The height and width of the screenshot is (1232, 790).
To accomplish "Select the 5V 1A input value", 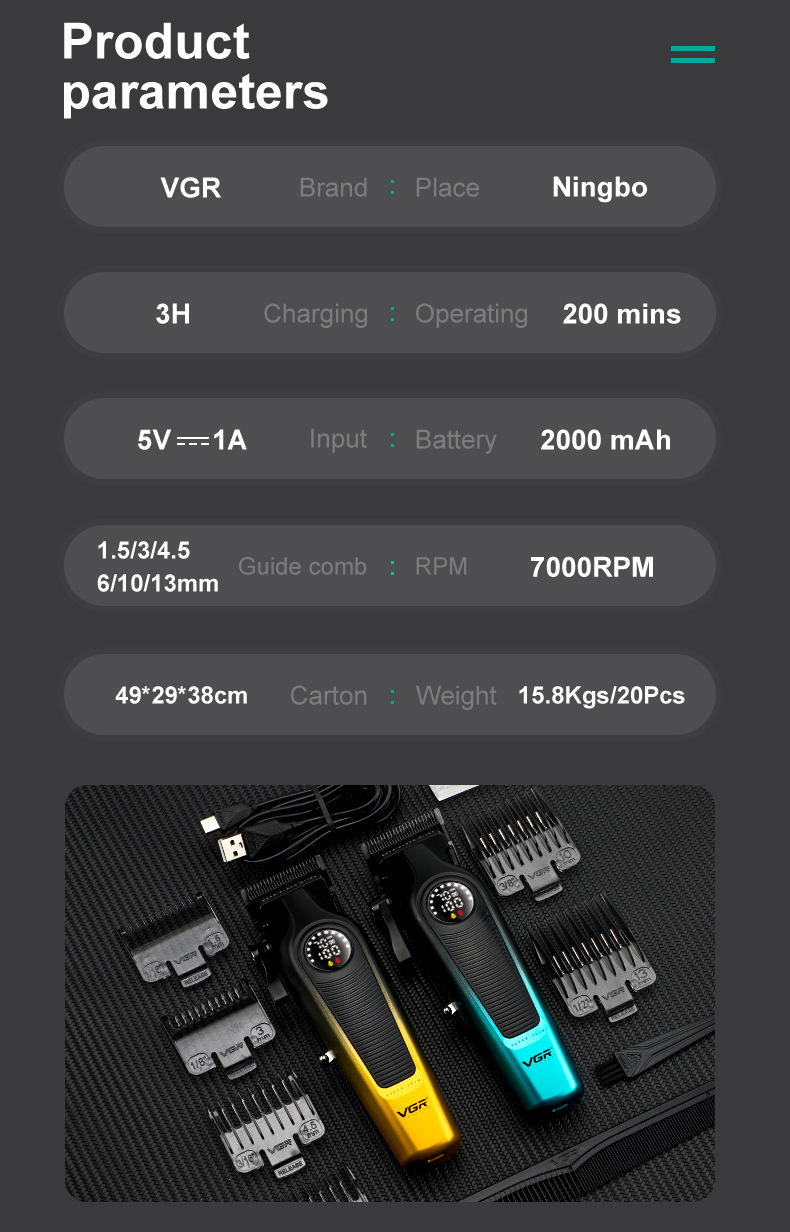I will click(192, 440).
